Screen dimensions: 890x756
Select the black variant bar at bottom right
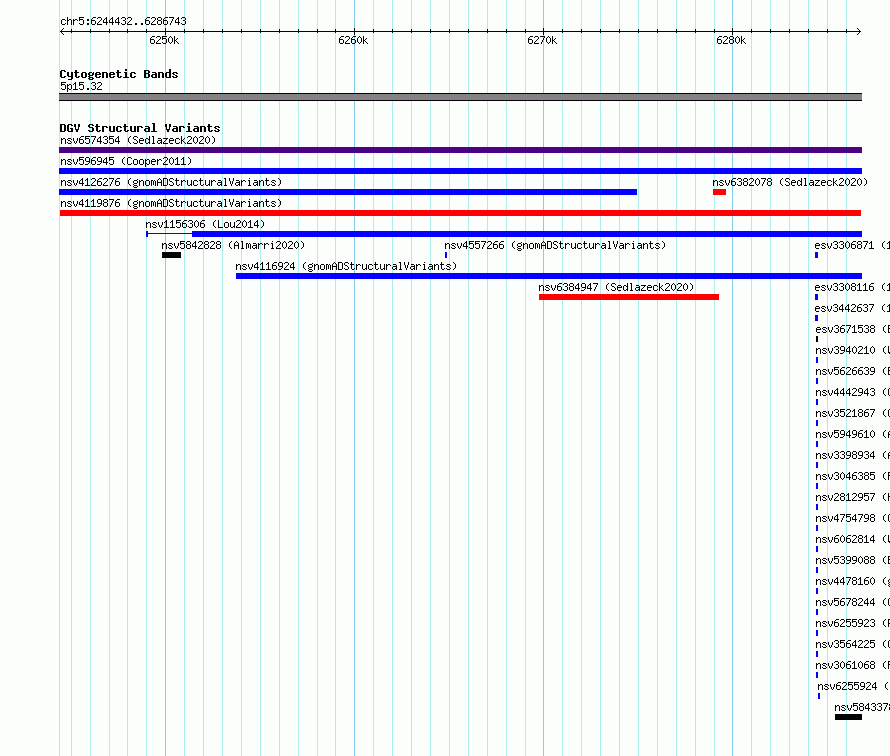pos(849,717)
